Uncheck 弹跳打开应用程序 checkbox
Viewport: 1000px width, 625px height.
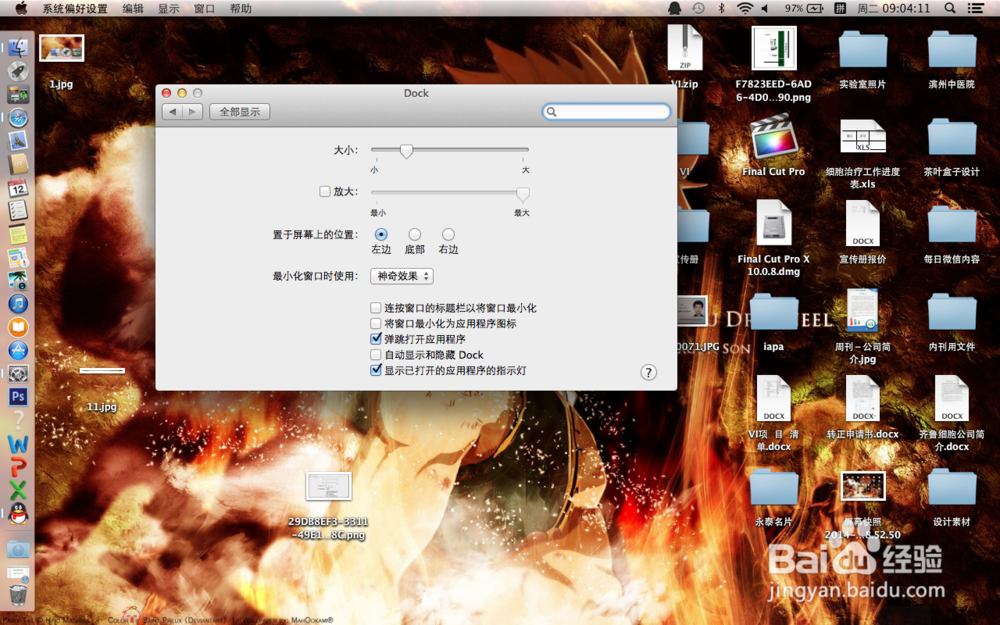tap(376, 339)
